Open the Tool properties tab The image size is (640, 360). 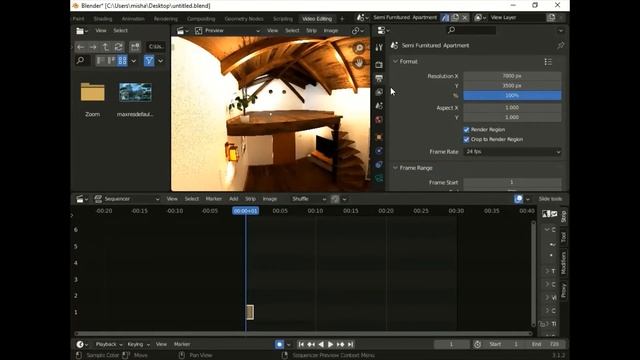379,47
